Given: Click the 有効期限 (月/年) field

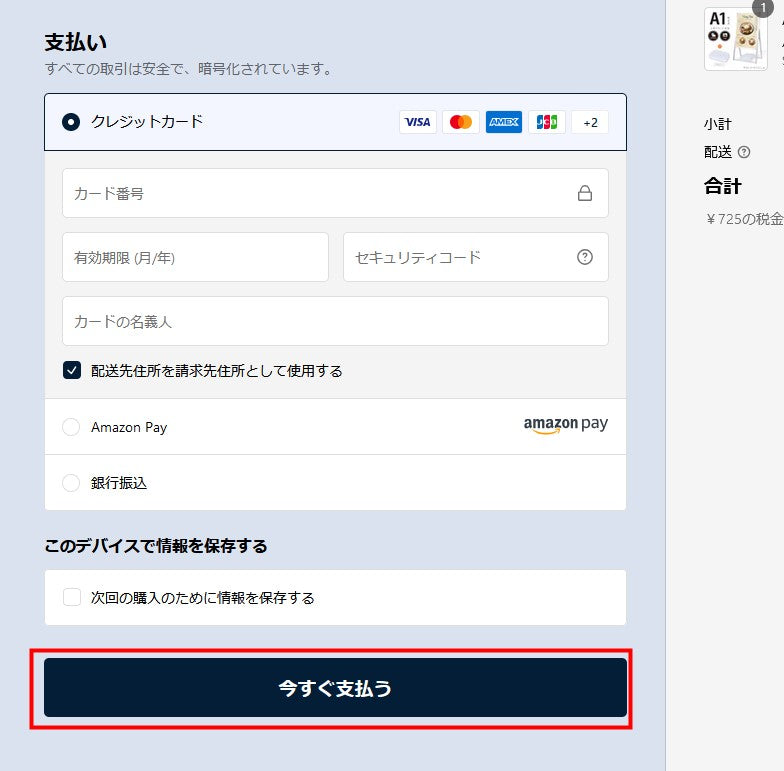Looking at the screenshot, I should [195, 257].
